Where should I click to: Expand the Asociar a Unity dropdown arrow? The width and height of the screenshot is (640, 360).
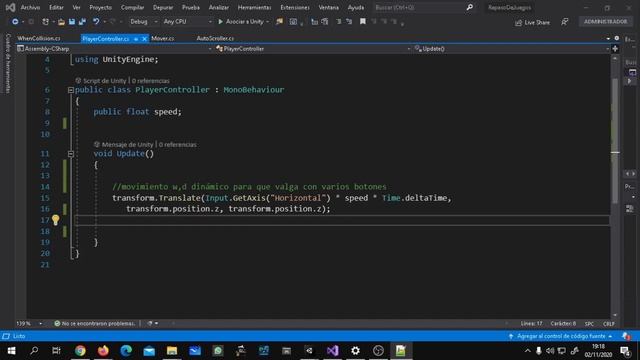tap(267, 22)
